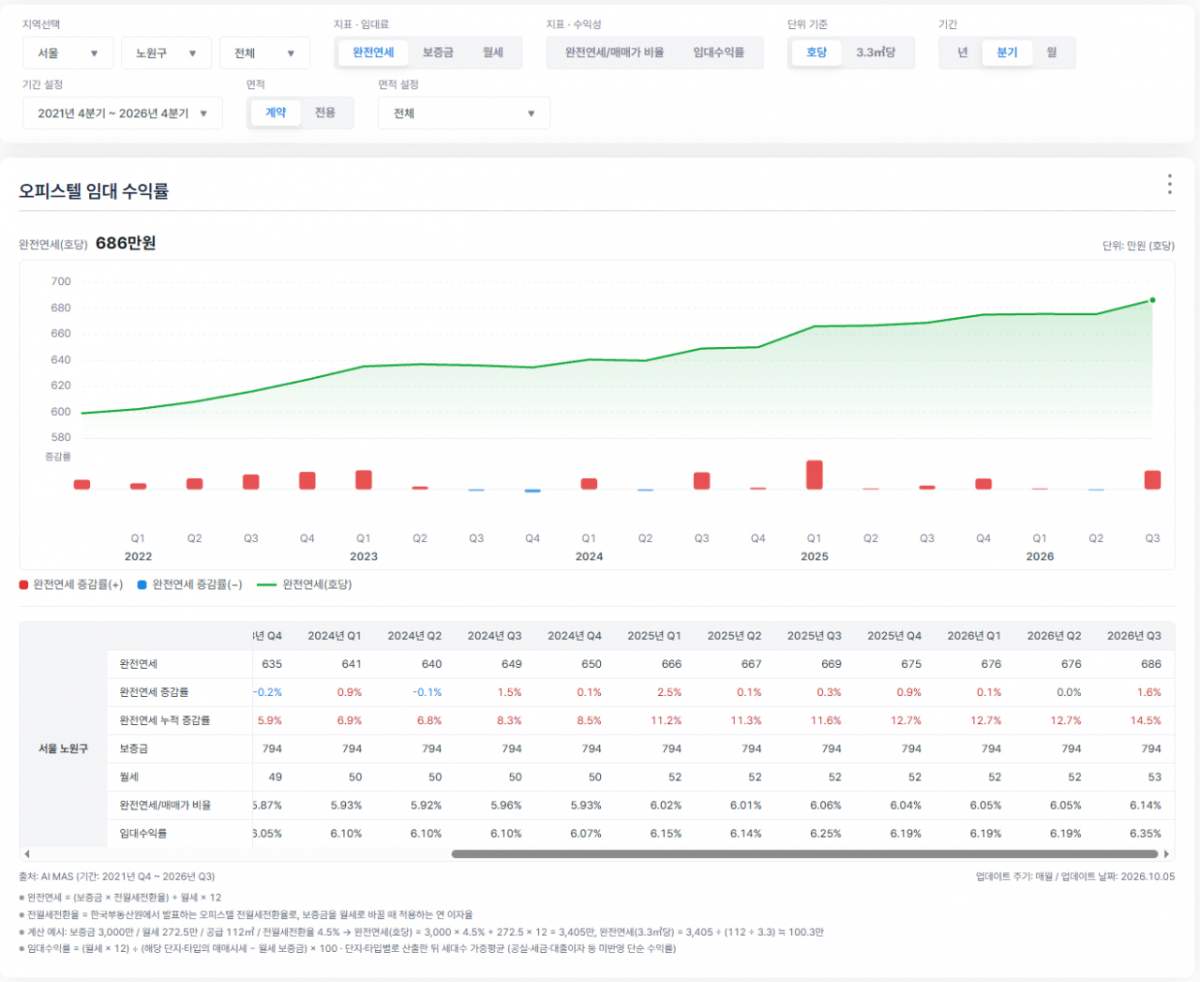Choose 전용 area type
This screenshot has width=1200, height=982.
[325, 113]
